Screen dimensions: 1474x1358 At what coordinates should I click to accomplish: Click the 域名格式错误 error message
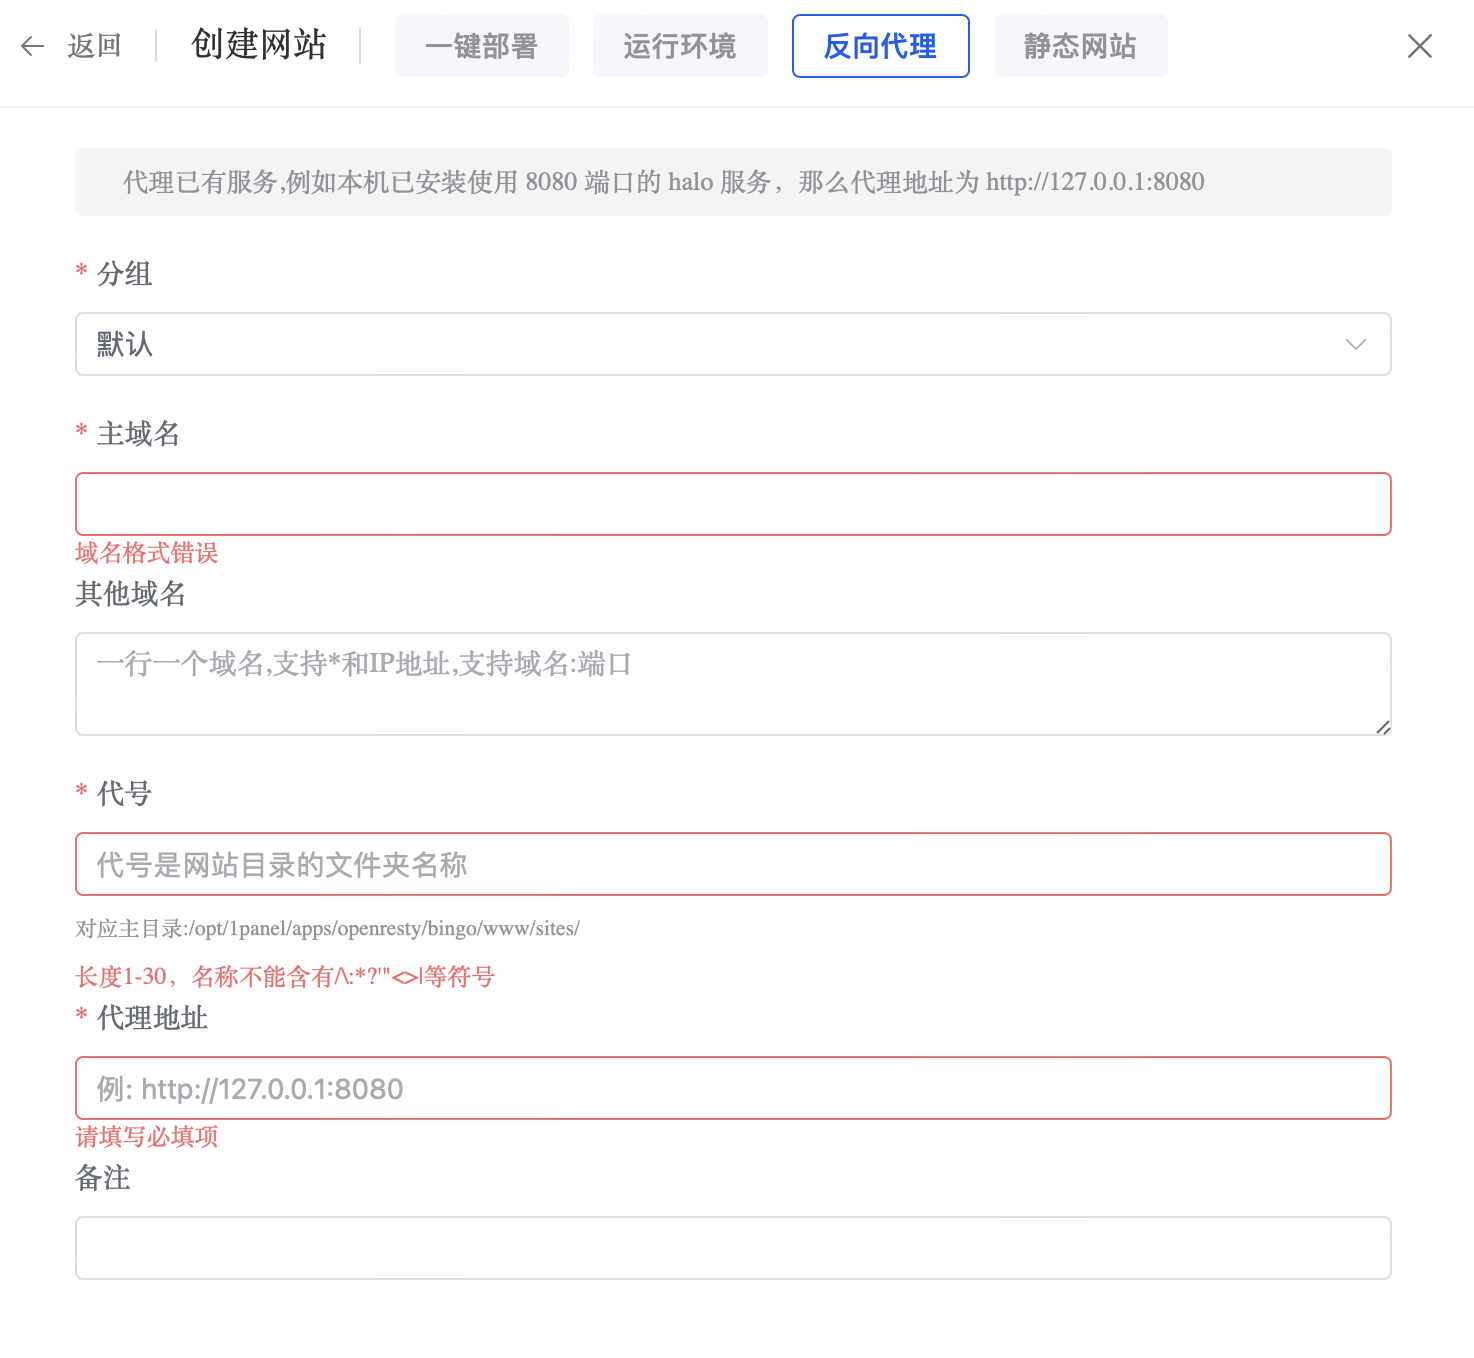[147, 553]
